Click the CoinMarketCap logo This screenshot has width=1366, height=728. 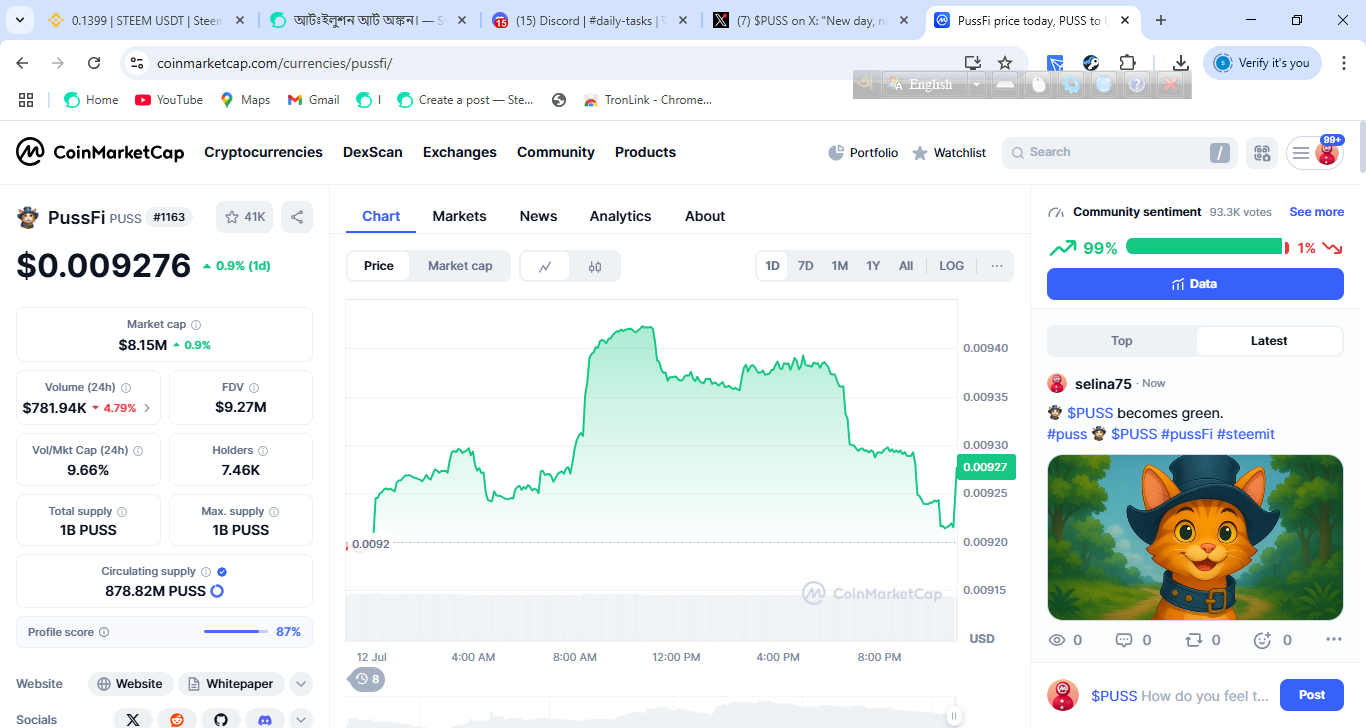100,152
